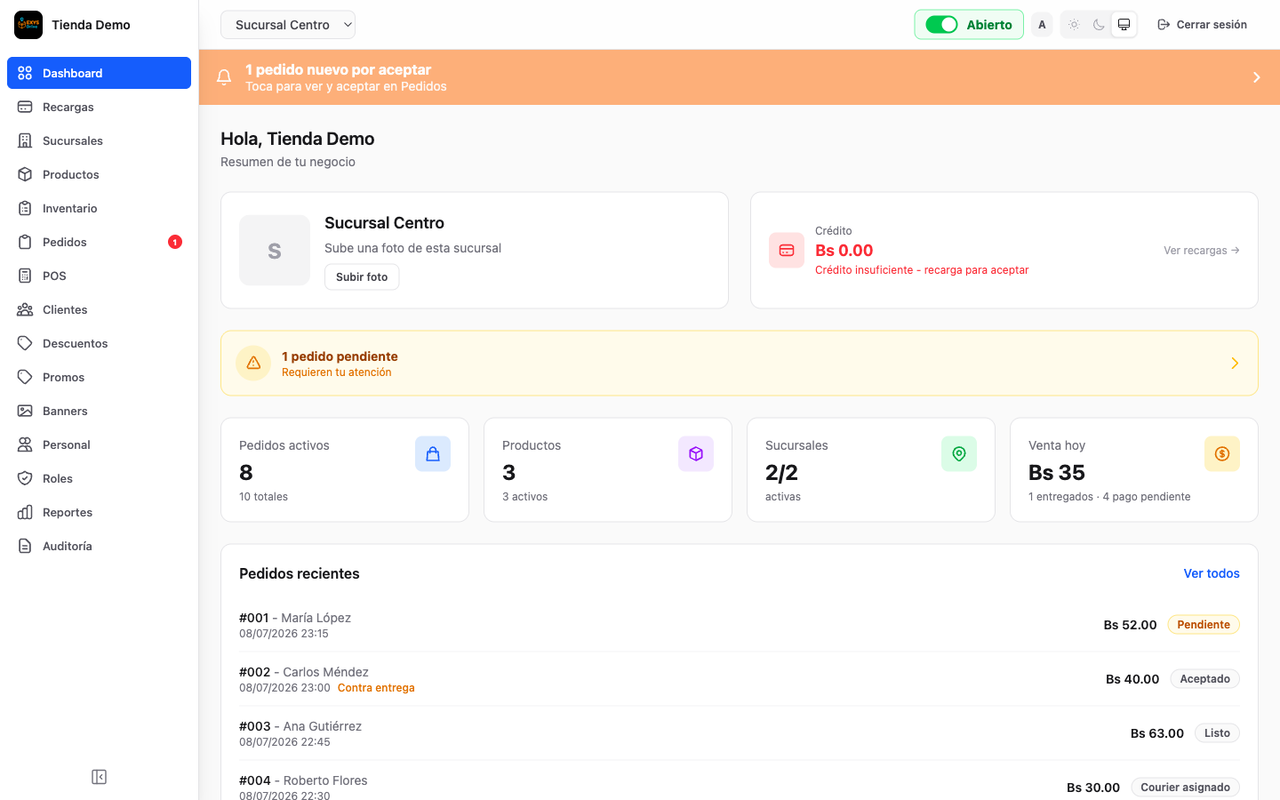
Task: Switch to dark theme moon icon
Action: tap(1099, 25)
